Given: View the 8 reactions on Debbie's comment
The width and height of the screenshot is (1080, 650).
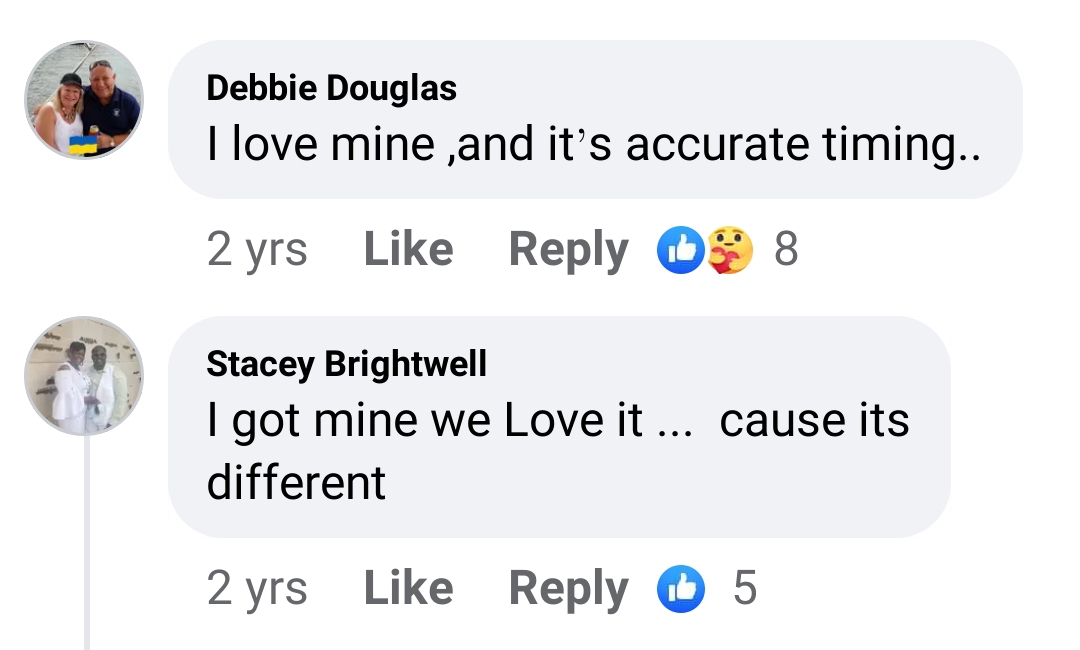Looking at the screenshot, I should click(786, 250).
